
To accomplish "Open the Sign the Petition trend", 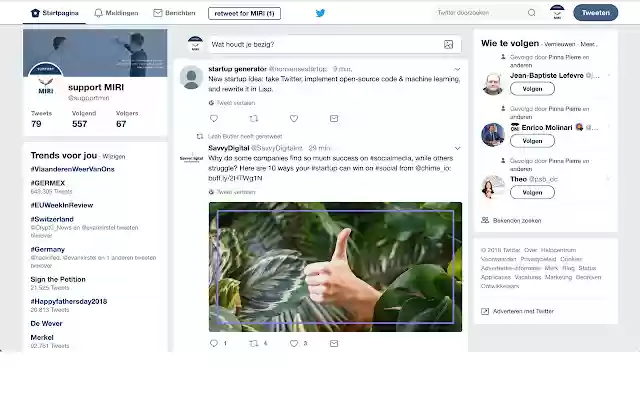I will [58, 279].
